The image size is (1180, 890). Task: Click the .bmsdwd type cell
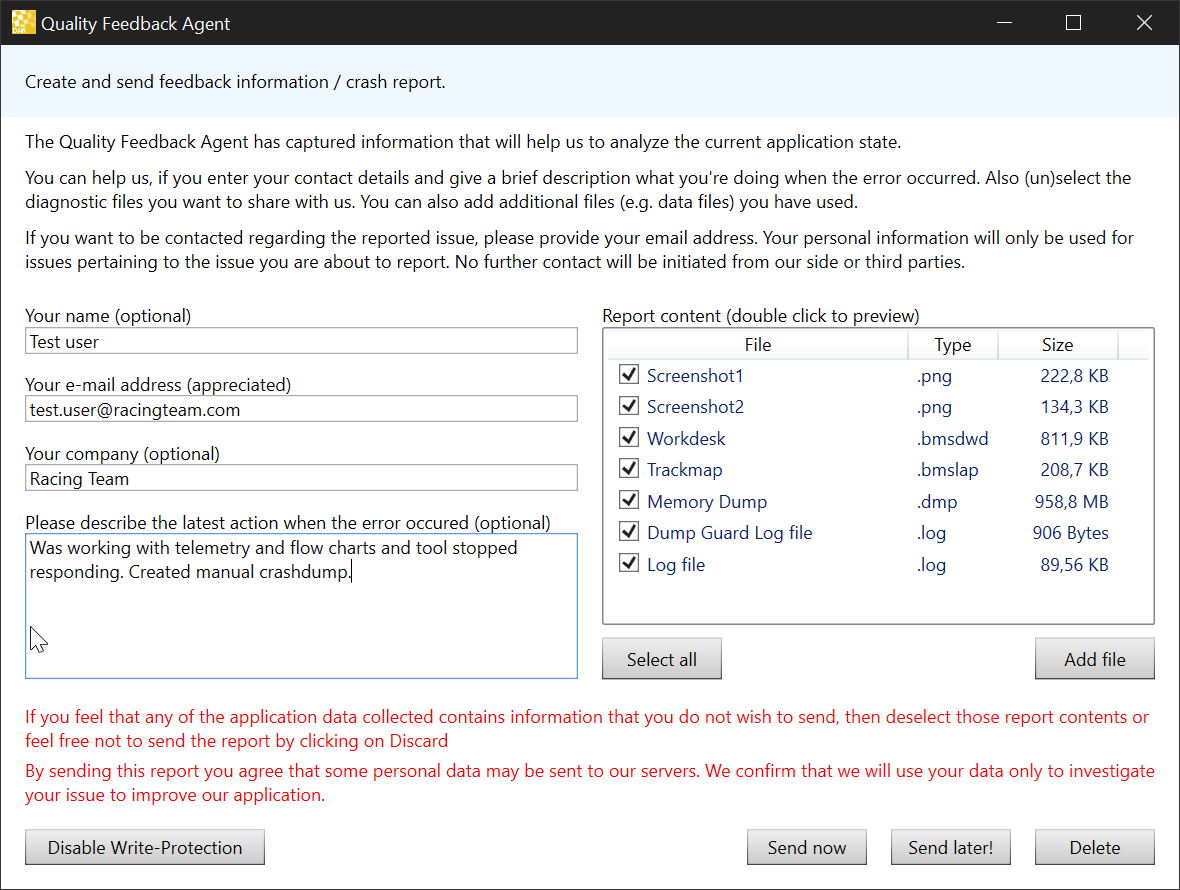click(x=952, y=439)
